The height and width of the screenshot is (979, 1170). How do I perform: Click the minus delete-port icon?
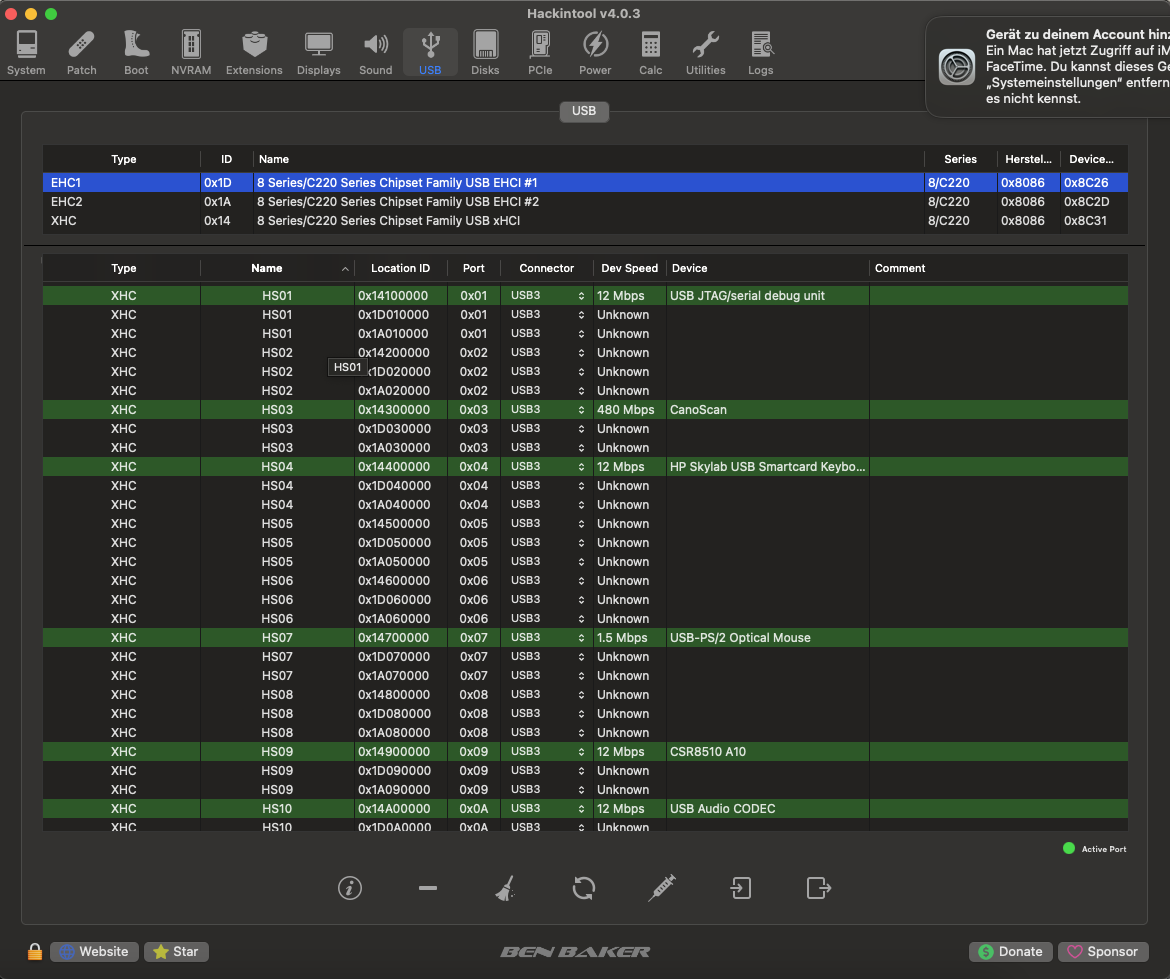coord(428,888)
